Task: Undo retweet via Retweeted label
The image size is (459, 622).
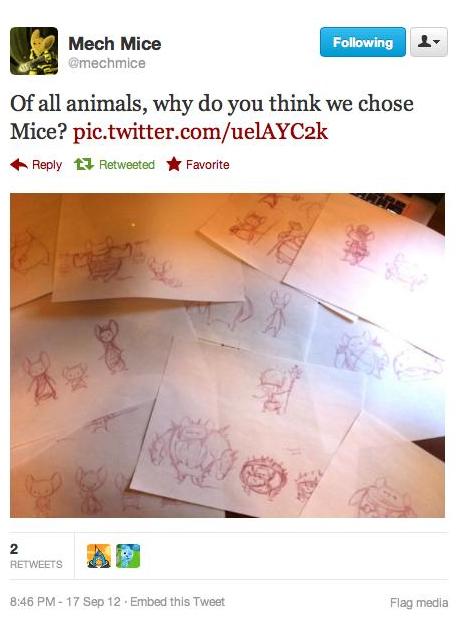Action: [127, 164]
